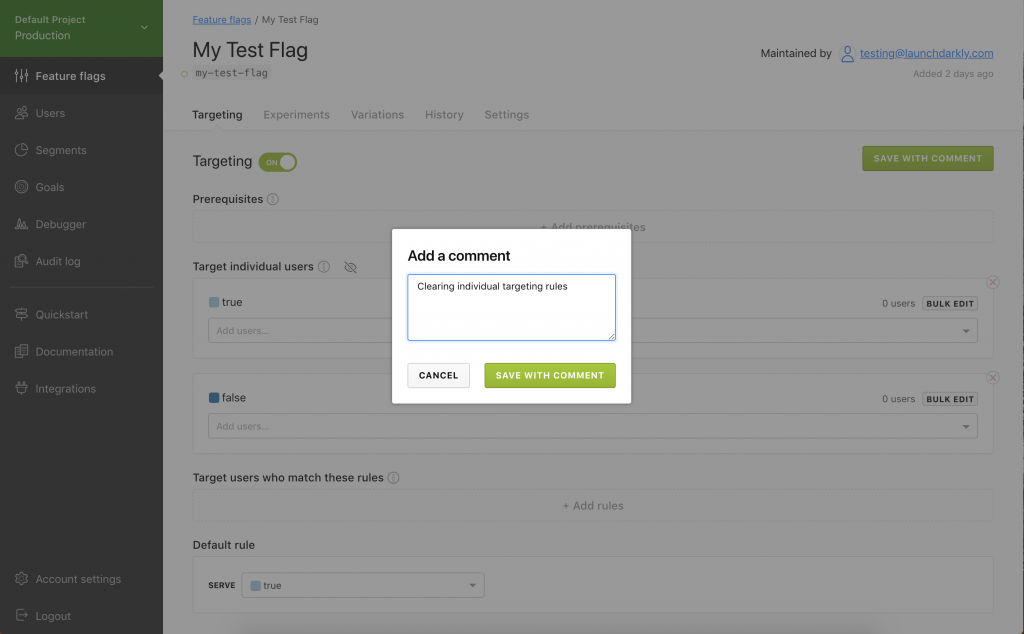Image resolution: width=1024 pixels, height=634 pixels.
Task: Open the Feature flags sidebar icon
Action: click(22, 76)
